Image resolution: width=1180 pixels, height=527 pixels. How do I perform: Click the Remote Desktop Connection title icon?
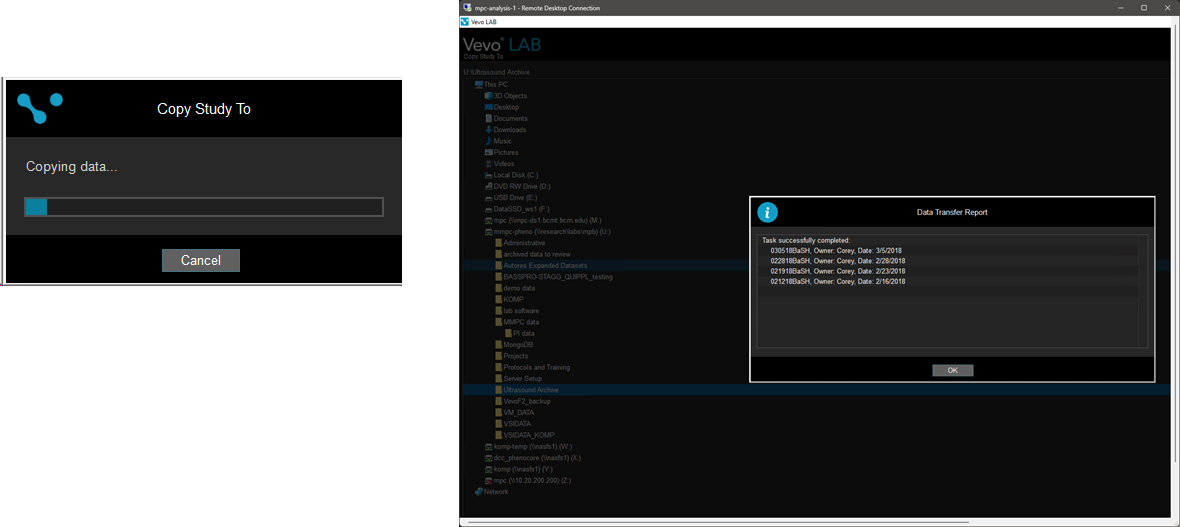pyautogui.click(x=467, y=8)
